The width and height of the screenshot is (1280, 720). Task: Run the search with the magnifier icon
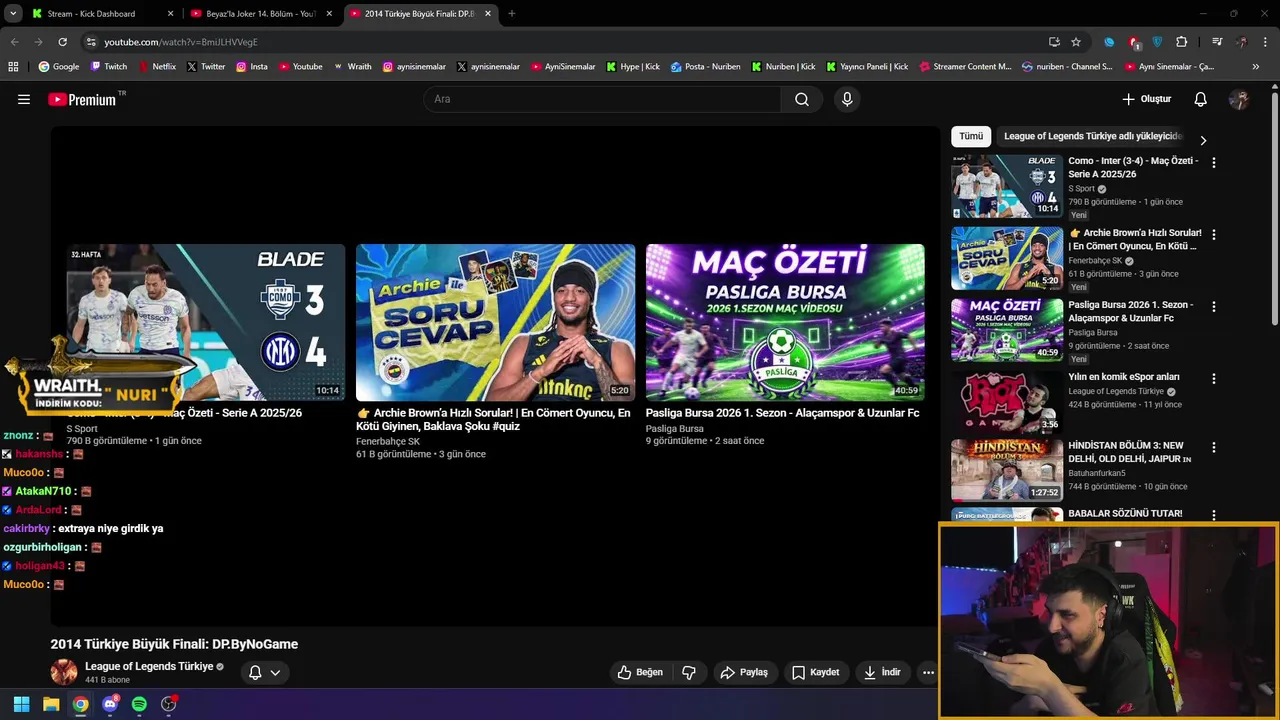802,99
